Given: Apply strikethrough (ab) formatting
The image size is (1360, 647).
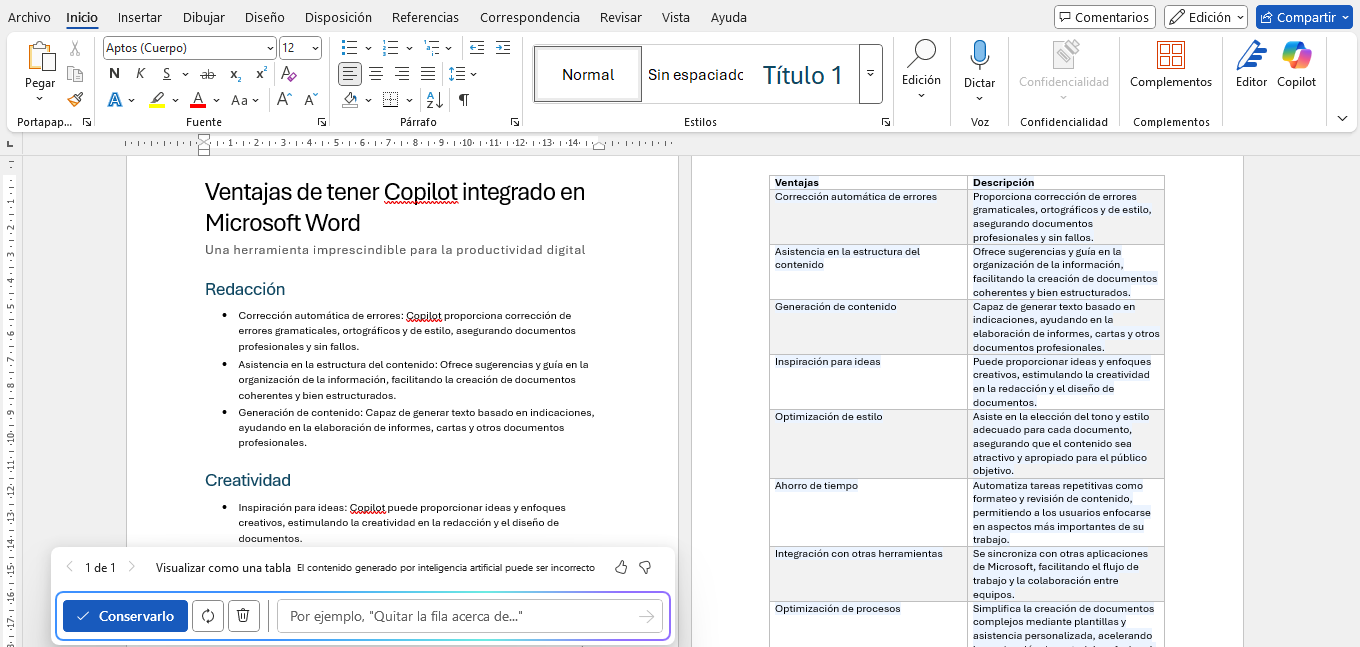Looking at the screenshot, I should pyautogui.click(x=208, y=74).
